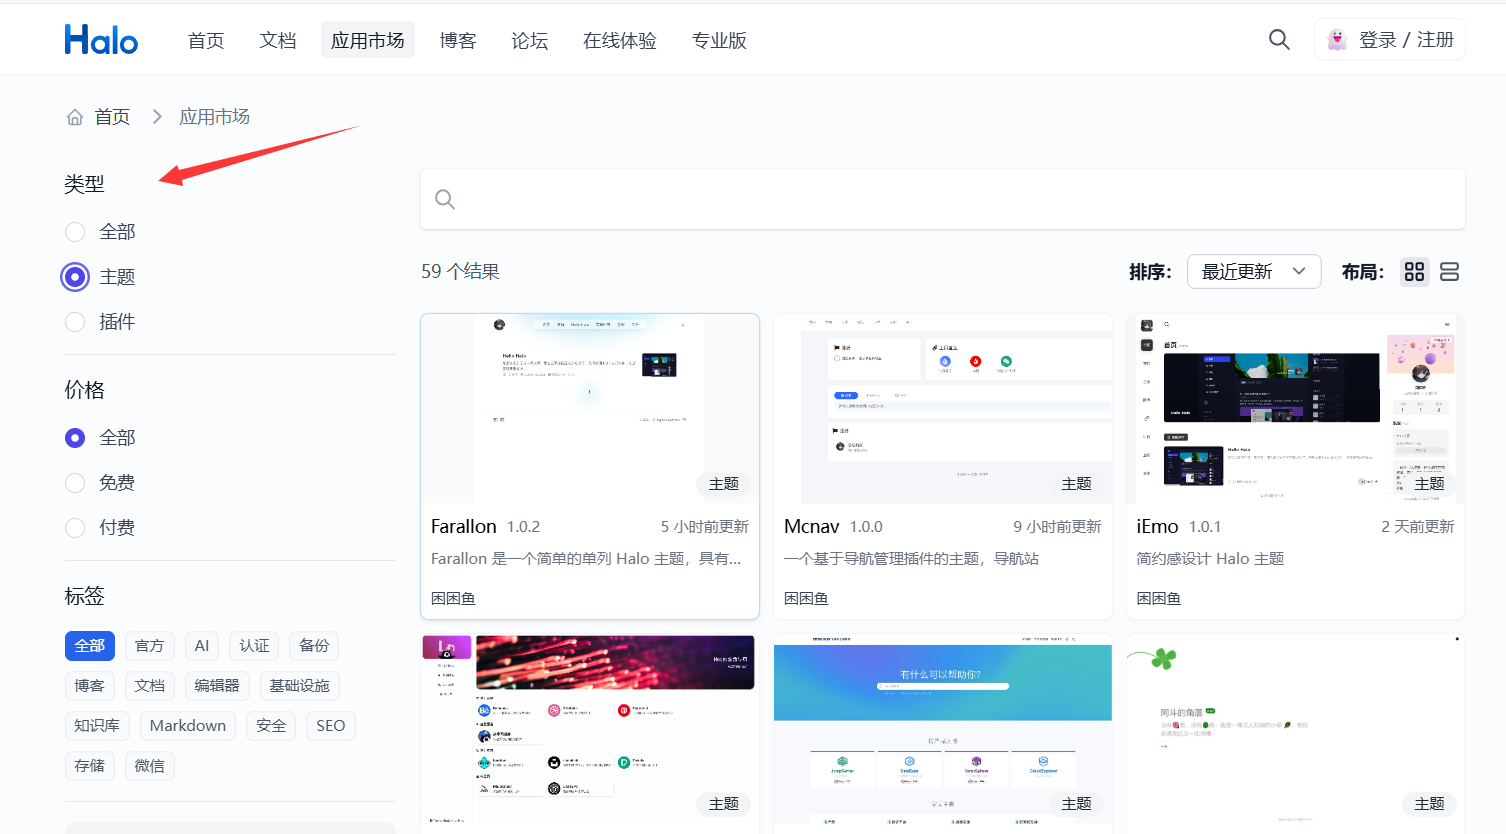
Task: Open the Mcnav theme preview thumbnail
Action: (943, 408)
